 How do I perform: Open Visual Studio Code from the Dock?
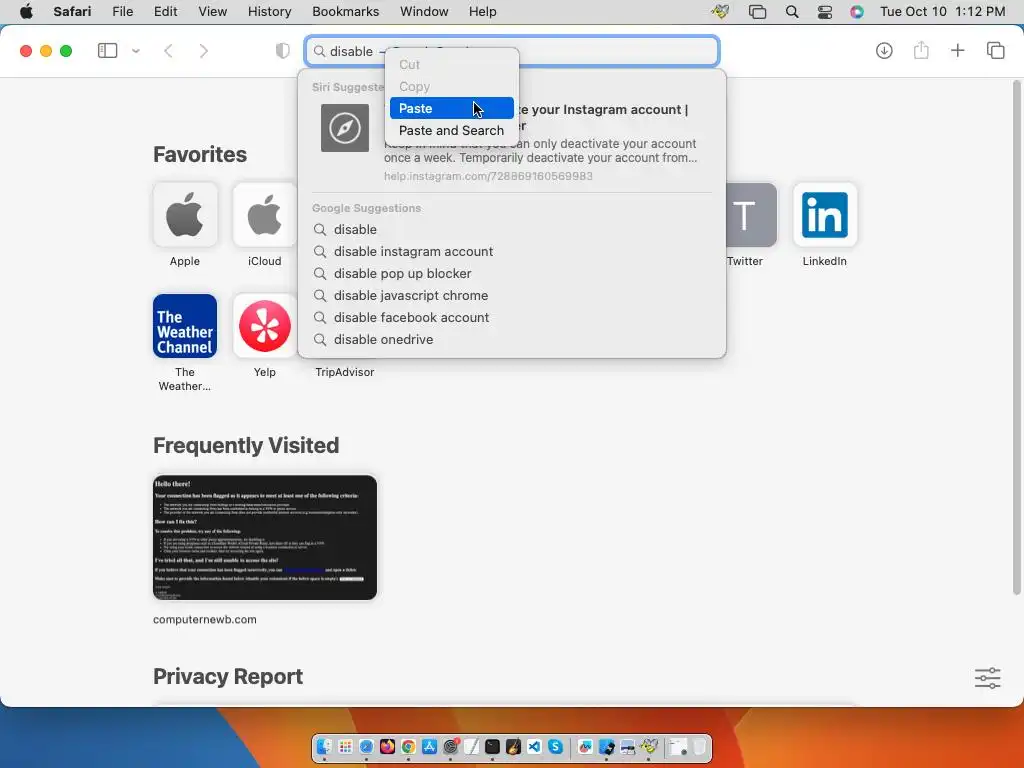[x=534, y=746]
